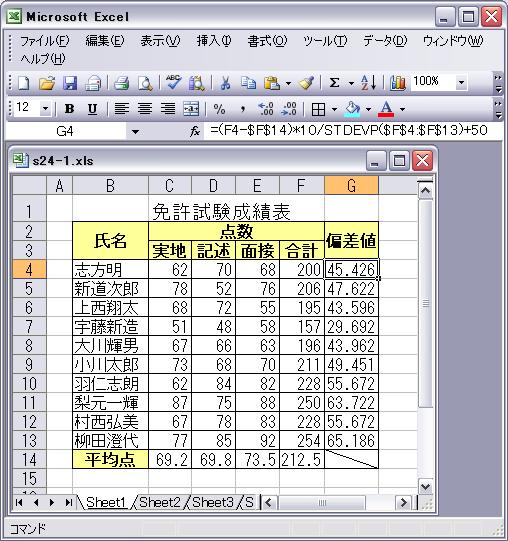
Task: Click the AutoSum sigma icon
Action: tap(334, 83)
